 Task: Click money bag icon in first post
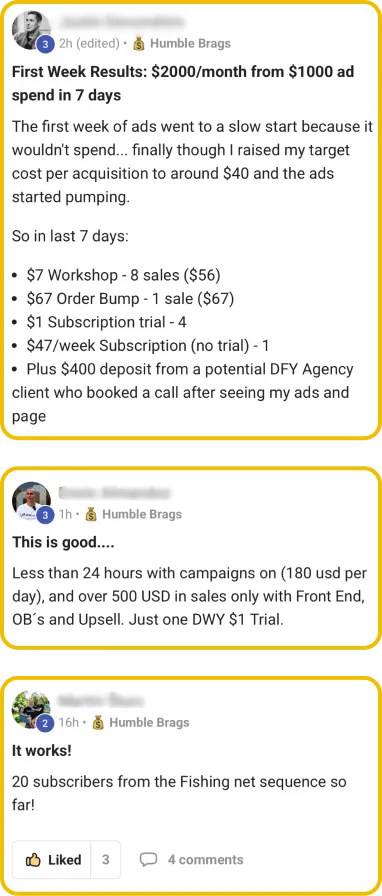(x=138, y=43)
